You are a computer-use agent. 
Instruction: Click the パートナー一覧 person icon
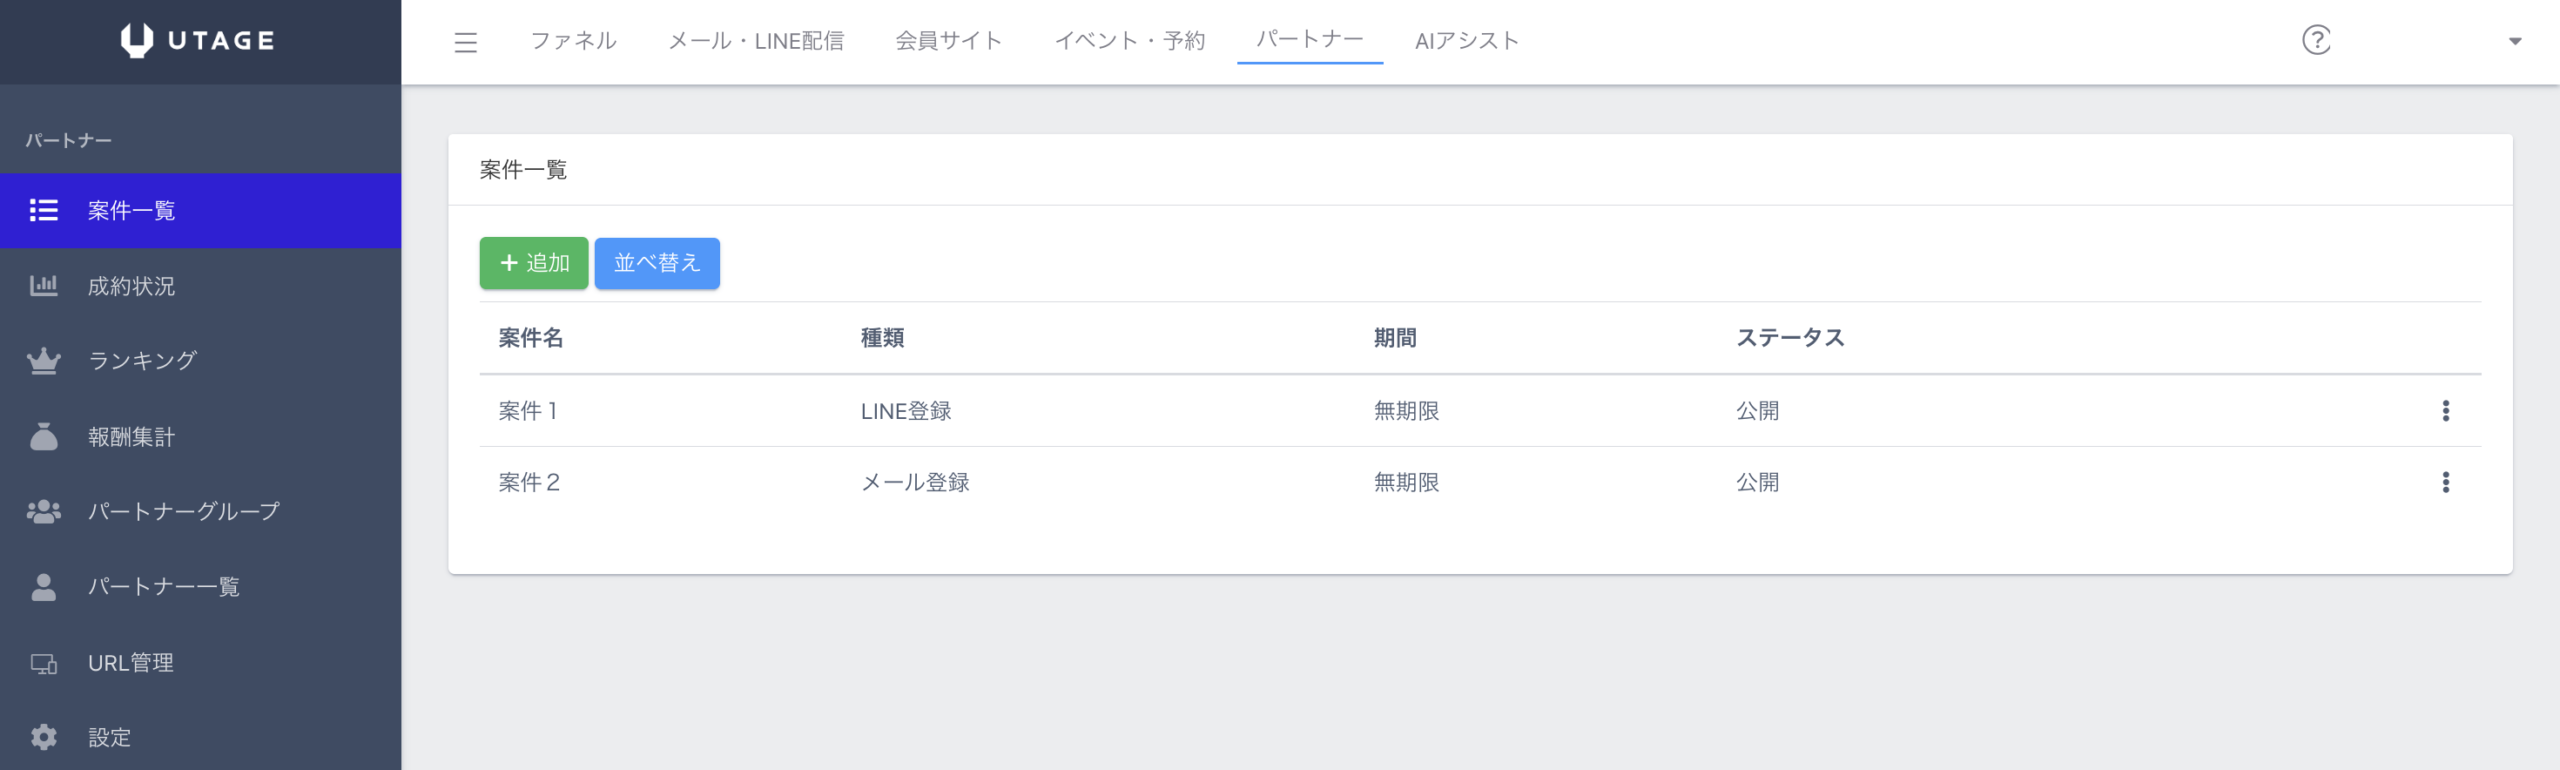click(44, 587)
